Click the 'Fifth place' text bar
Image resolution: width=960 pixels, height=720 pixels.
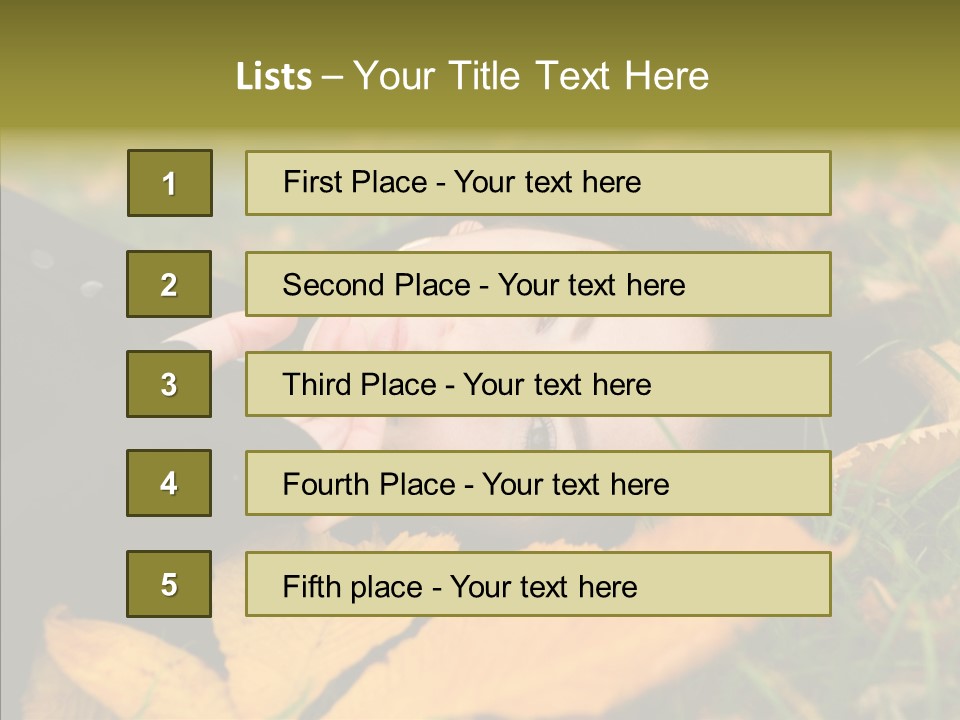tap(538, 584)
